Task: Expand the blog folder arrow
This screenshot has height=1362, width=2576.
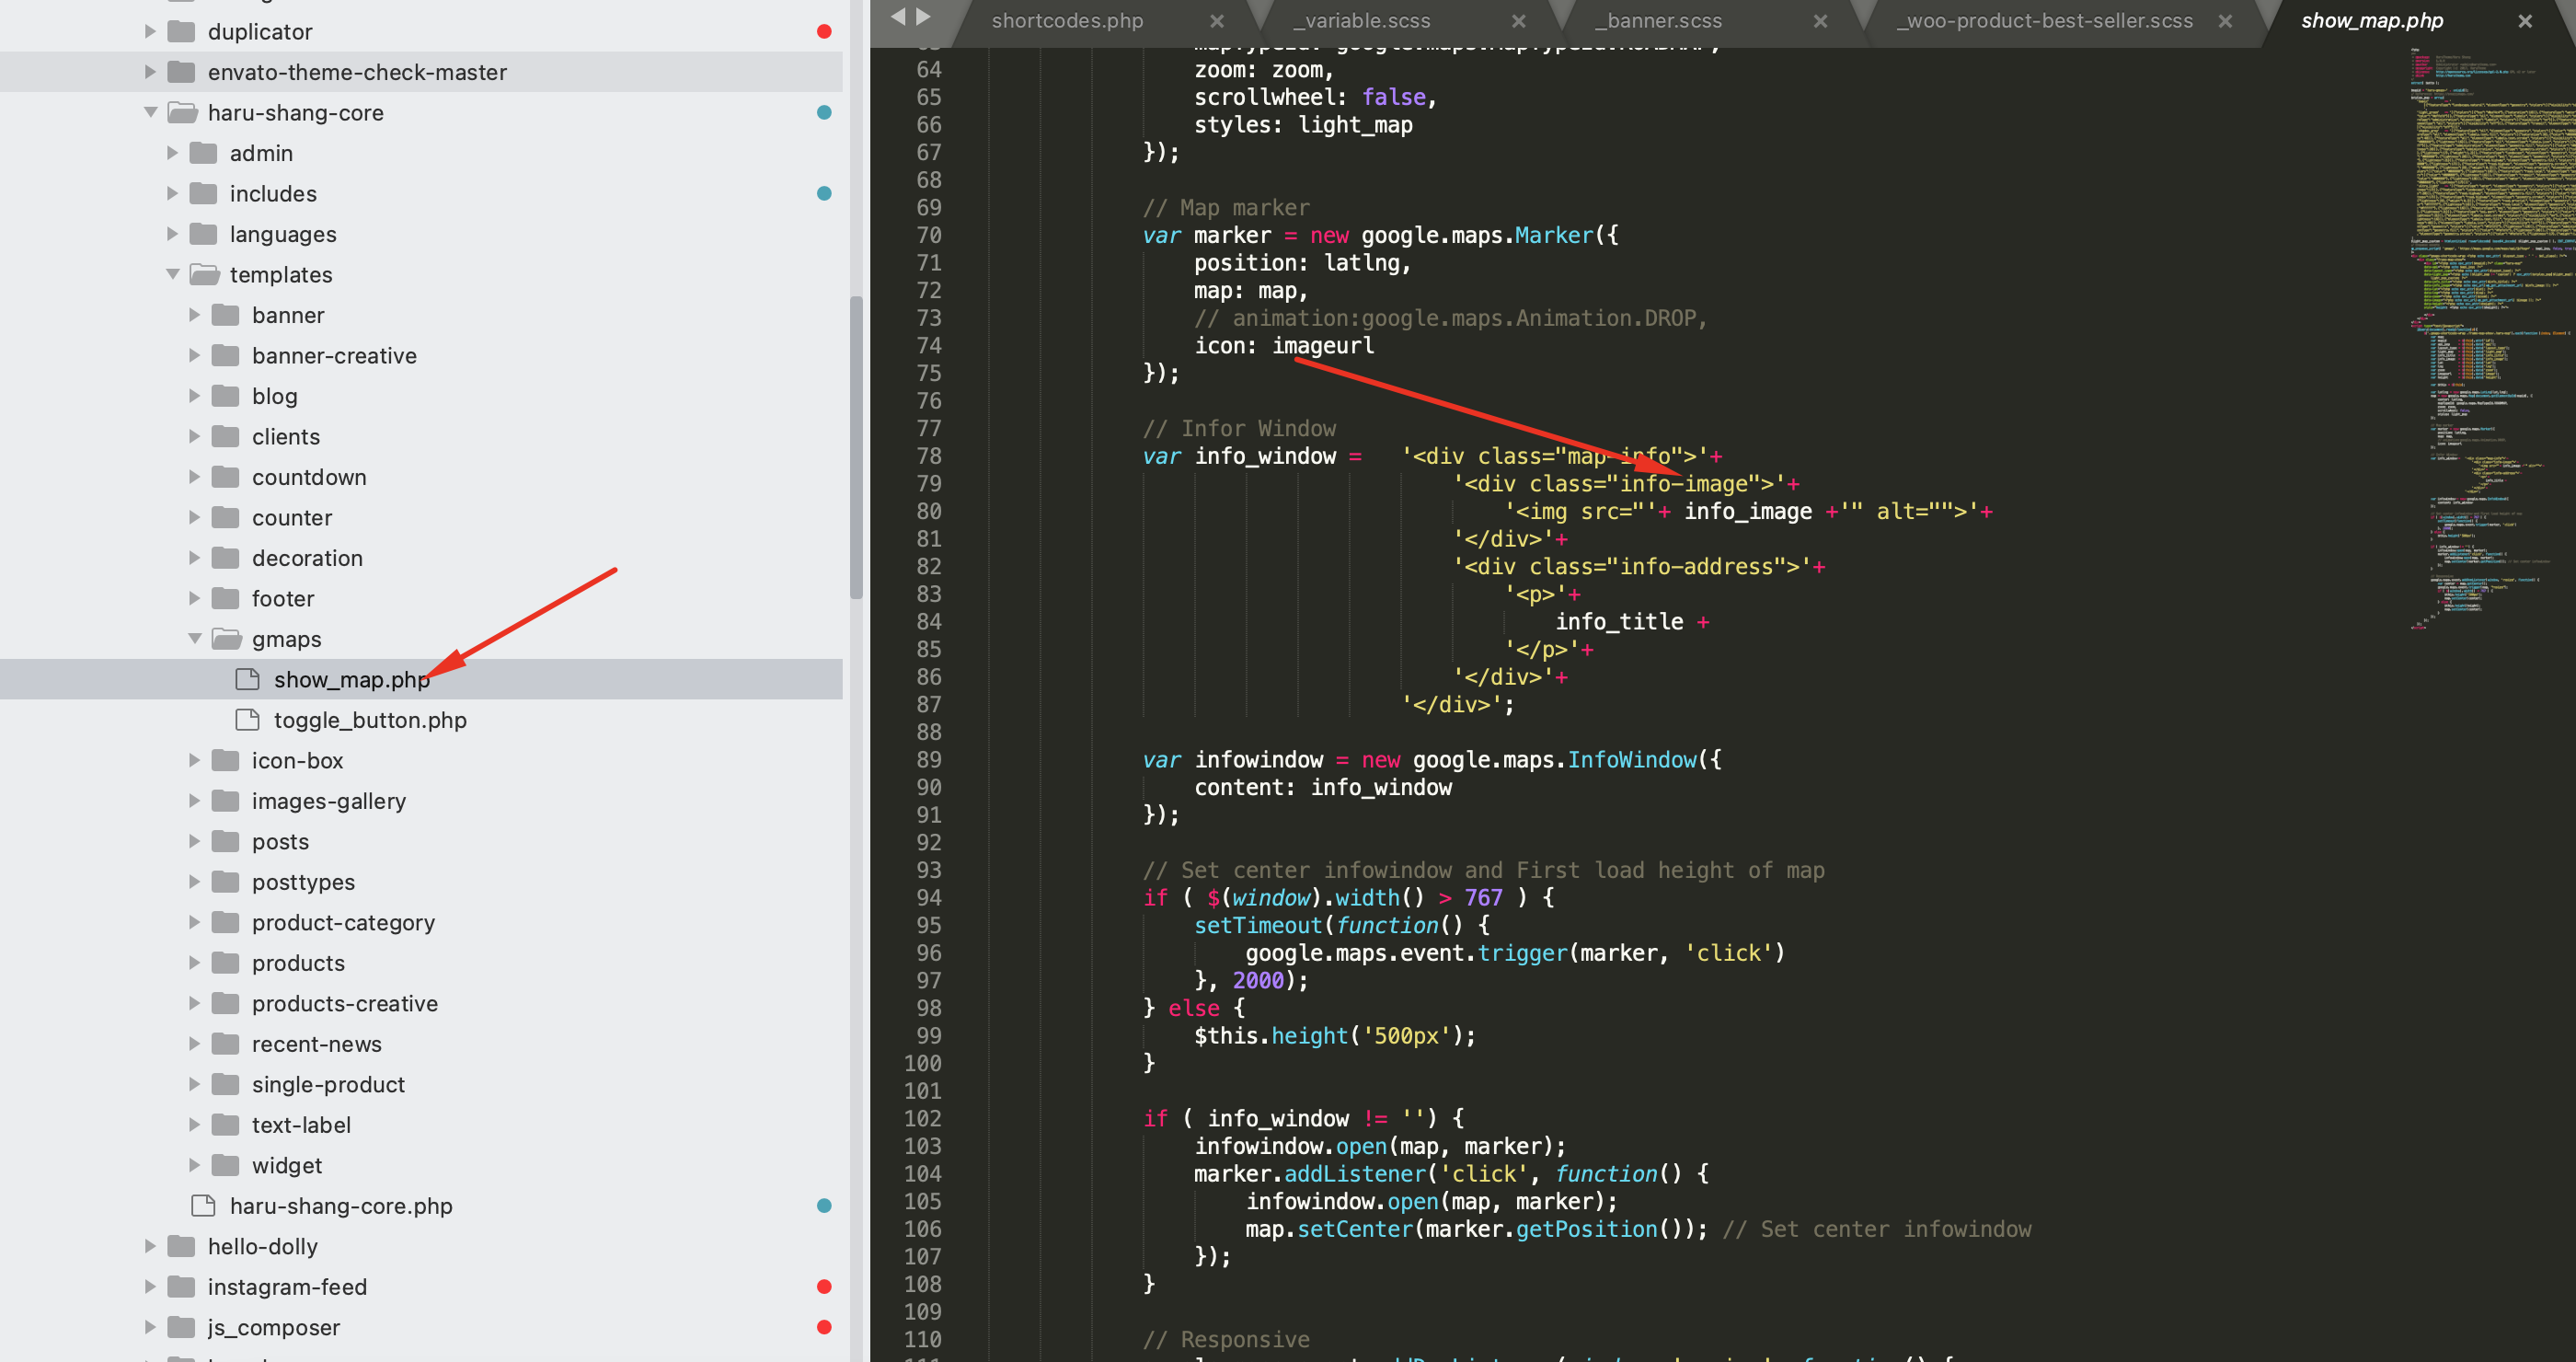Action: coord(194,396)
